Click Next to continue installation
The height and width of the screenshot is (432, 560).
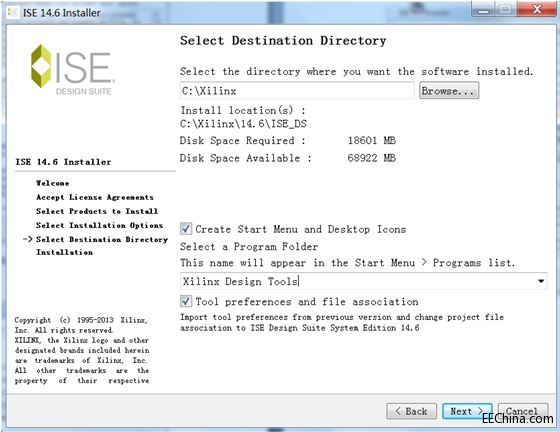click(467, 411)
